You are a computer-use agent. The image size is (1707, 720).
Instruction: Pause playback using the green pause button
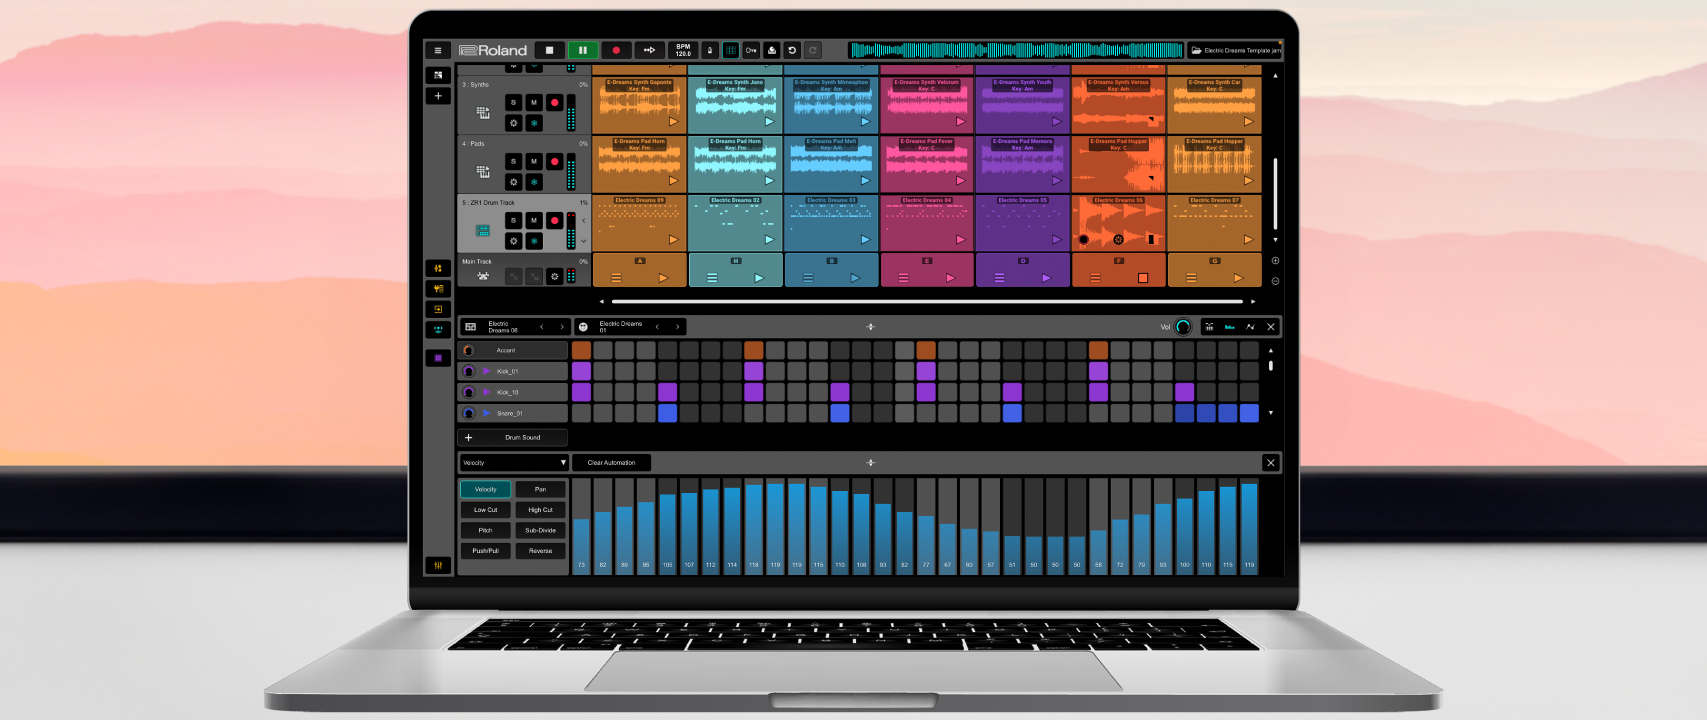pos(583,50)
